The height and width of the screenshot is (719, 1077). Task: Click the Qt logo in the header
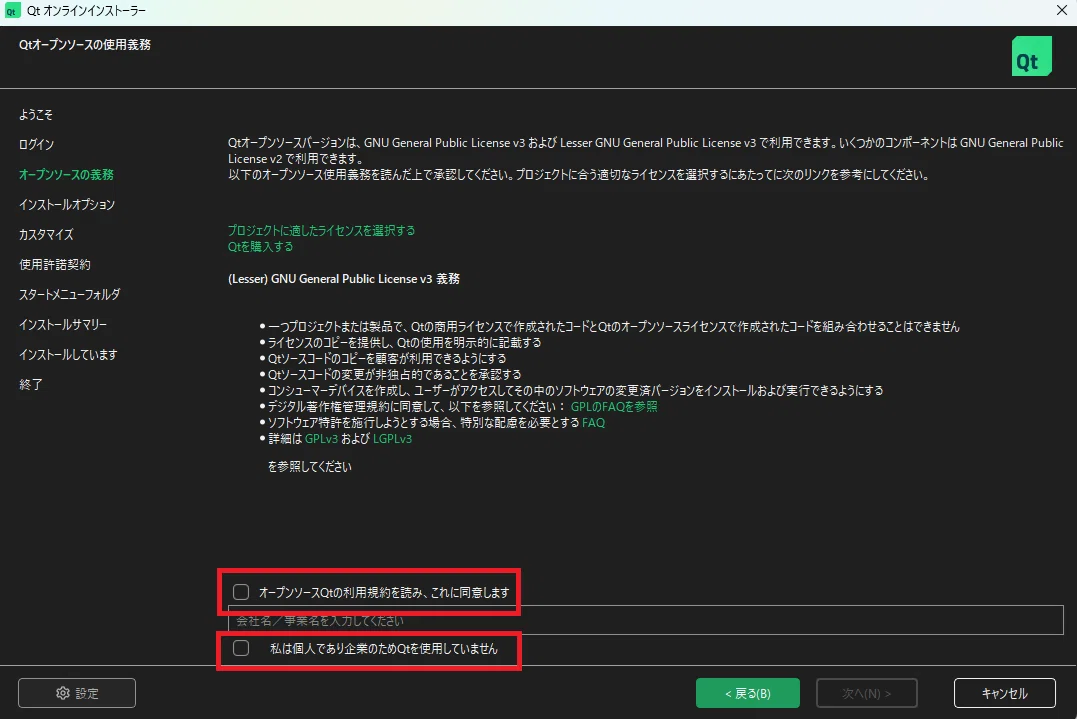click(x=1032, y=56)
